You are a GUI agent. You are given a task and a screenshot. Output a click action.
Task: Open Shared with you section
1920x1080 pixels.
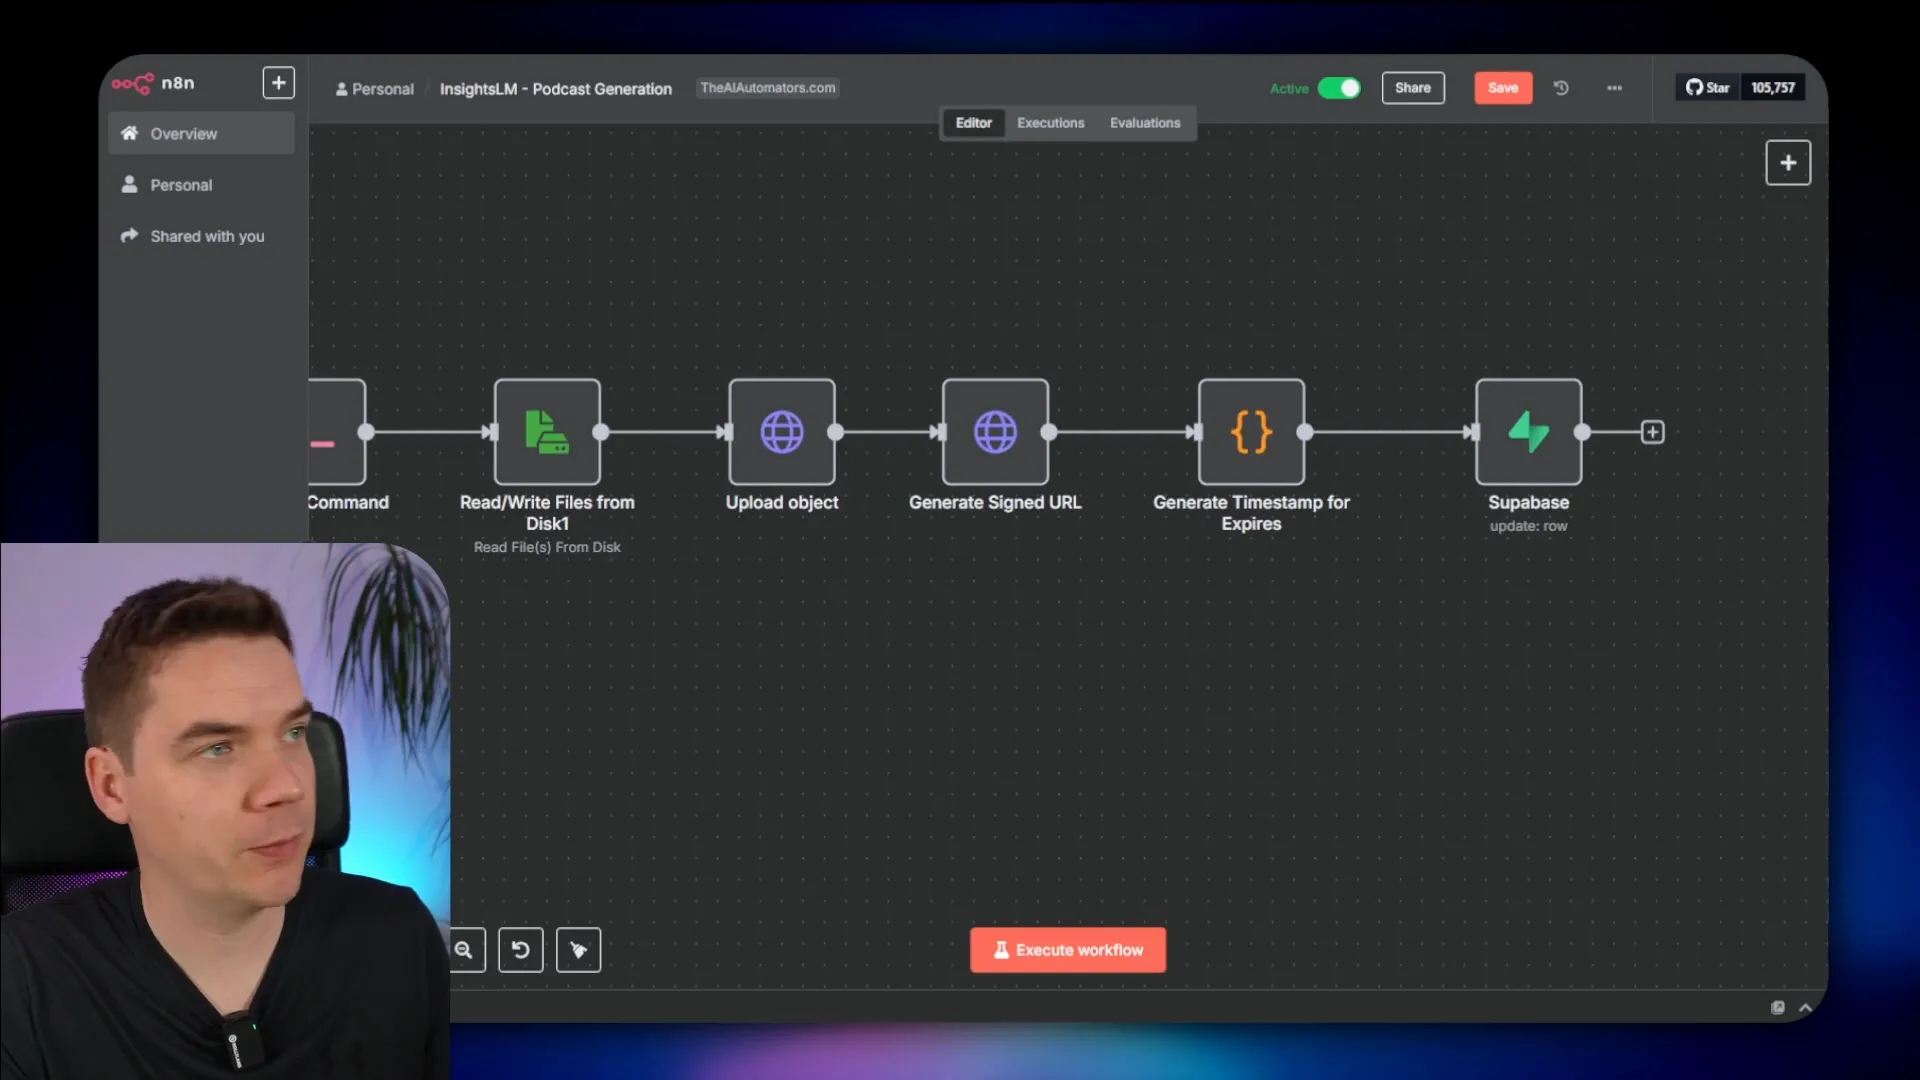click(201, 236)
